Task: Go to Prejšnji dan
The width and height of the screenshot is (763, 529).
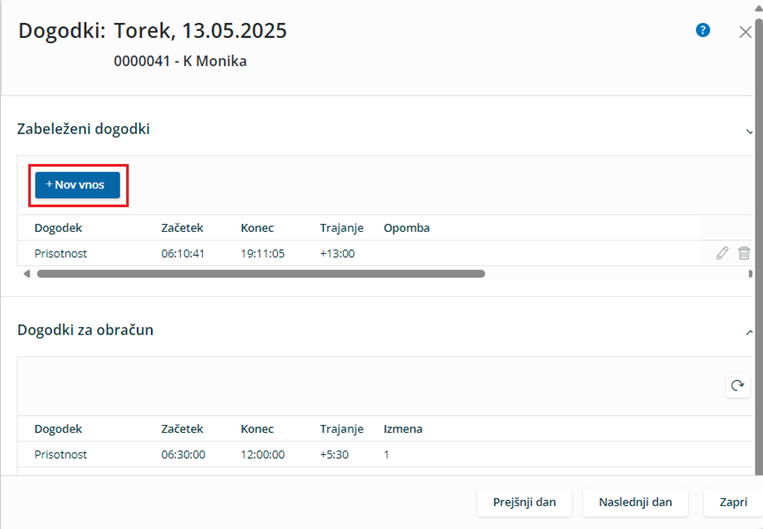Action: 524,502
